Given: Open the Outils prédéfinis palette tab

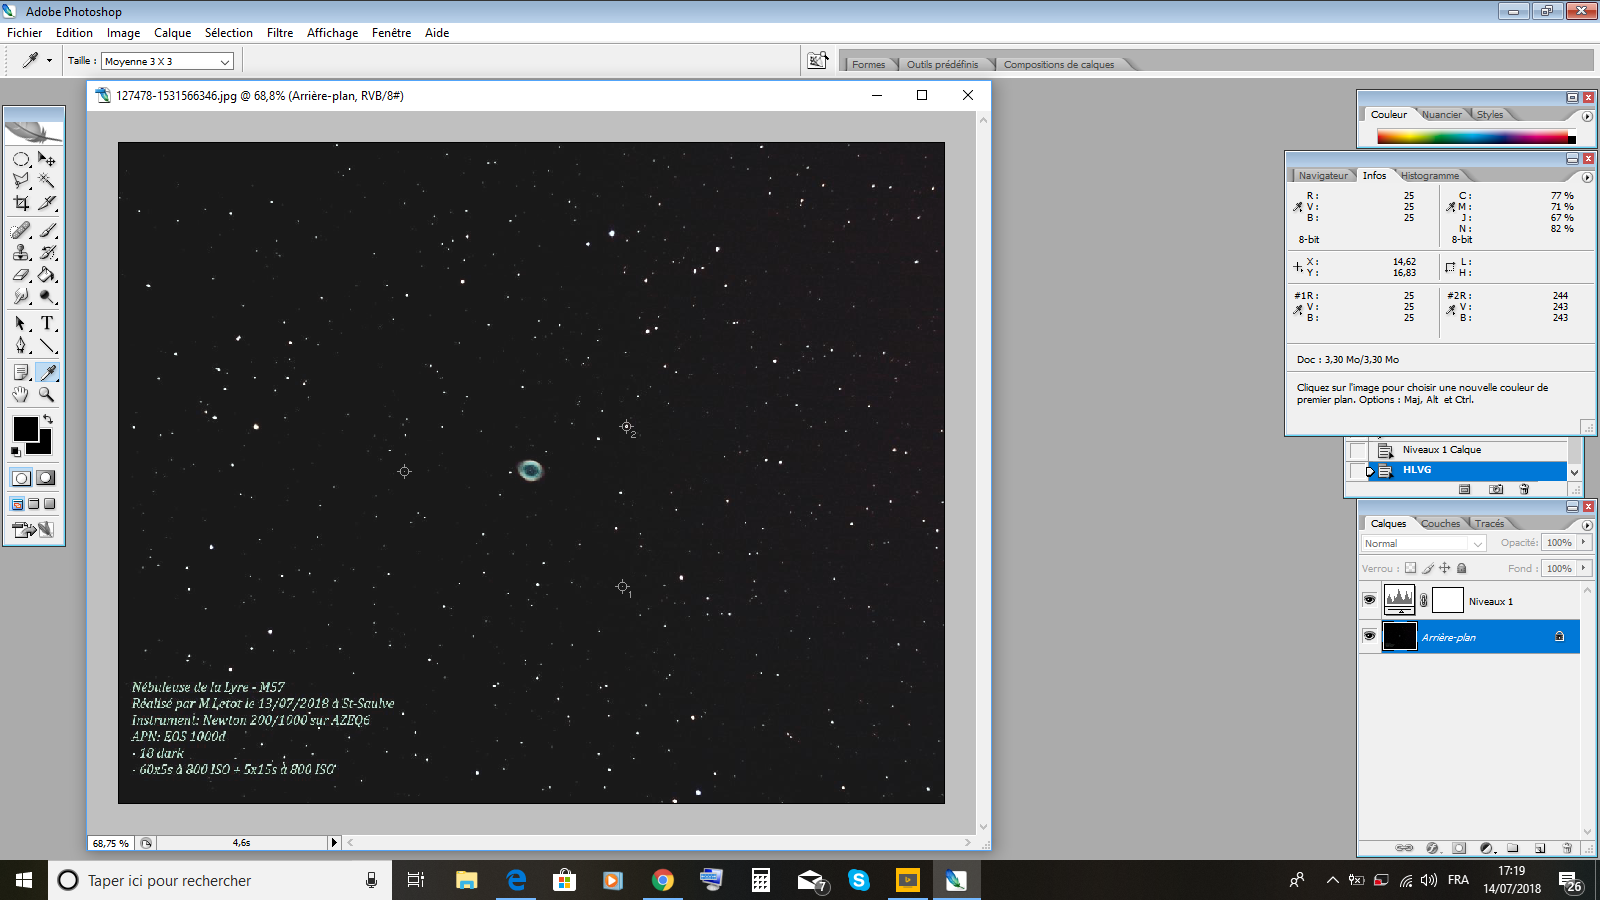Looking at the screenshot, I should pyautogui.click(x=942, y=64).
